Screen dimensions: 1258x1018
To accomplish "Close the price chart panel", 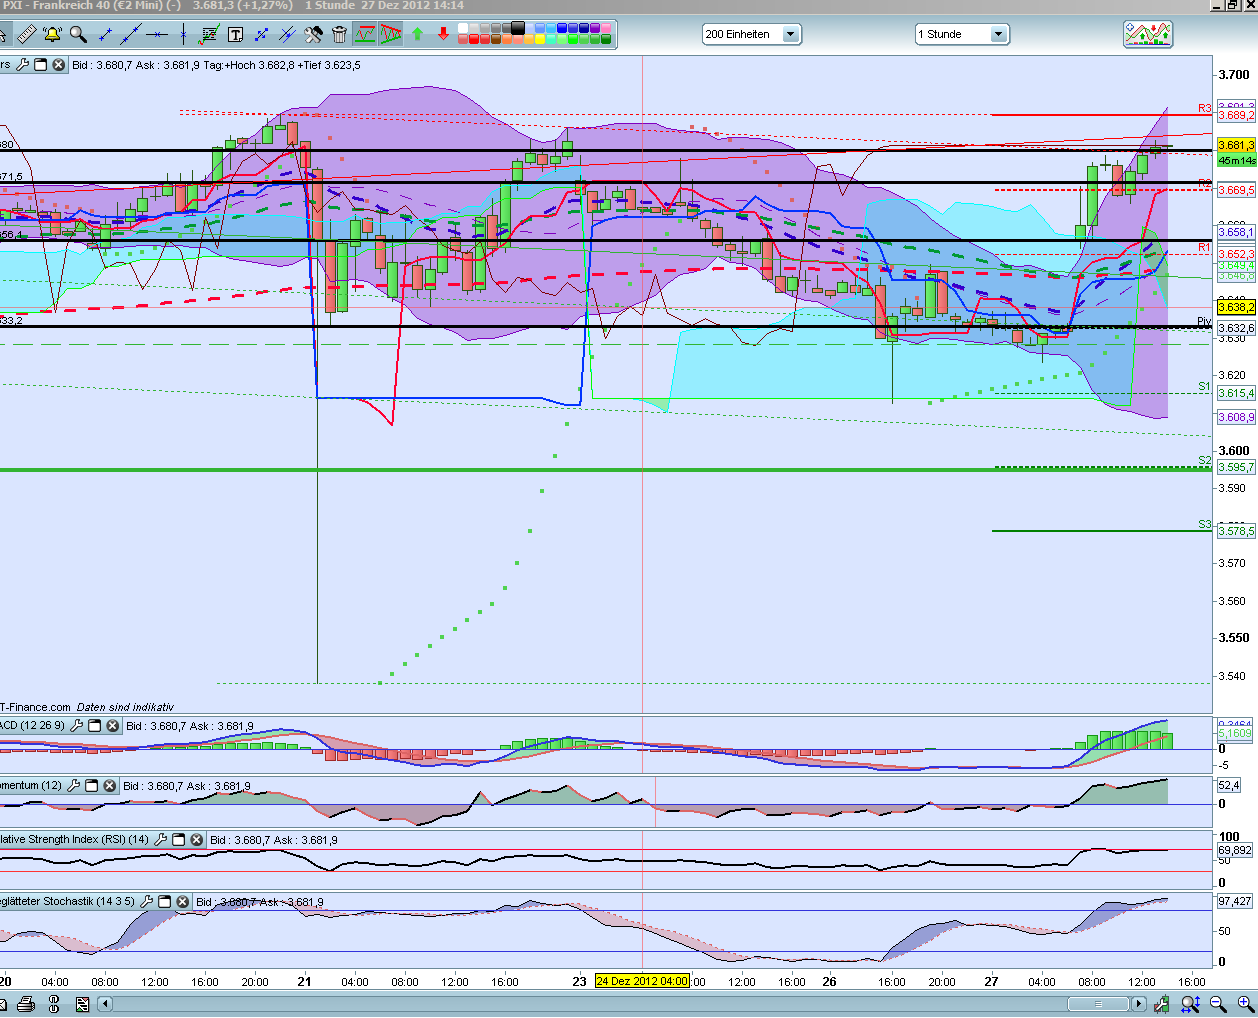I will [x=59, y=65].
